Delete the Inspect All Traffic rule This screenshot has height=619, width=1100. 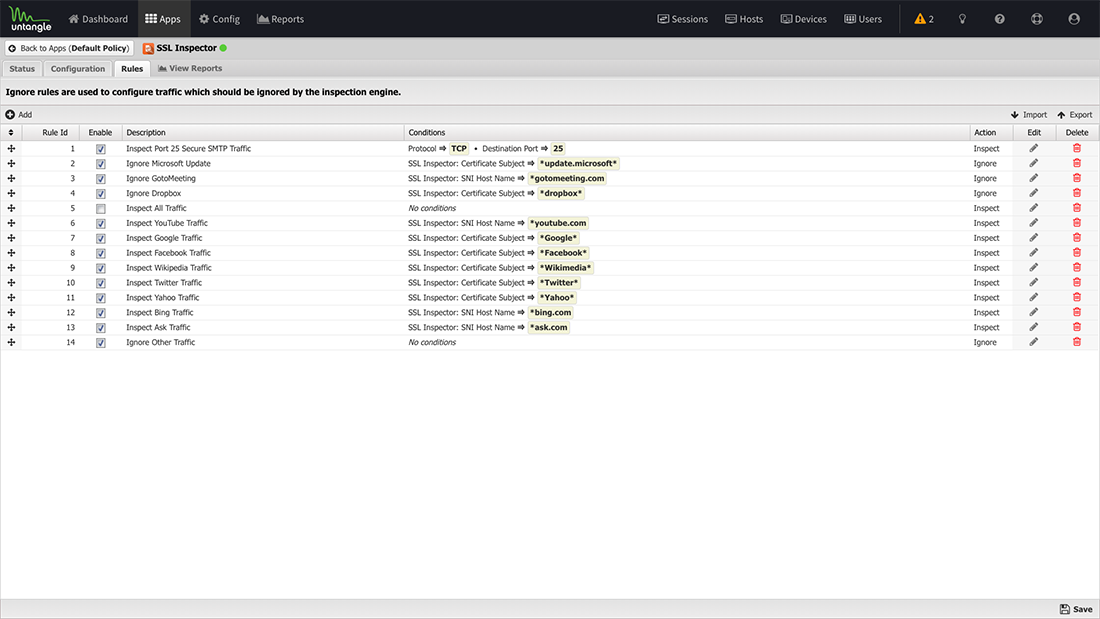tap(1077, 208)
